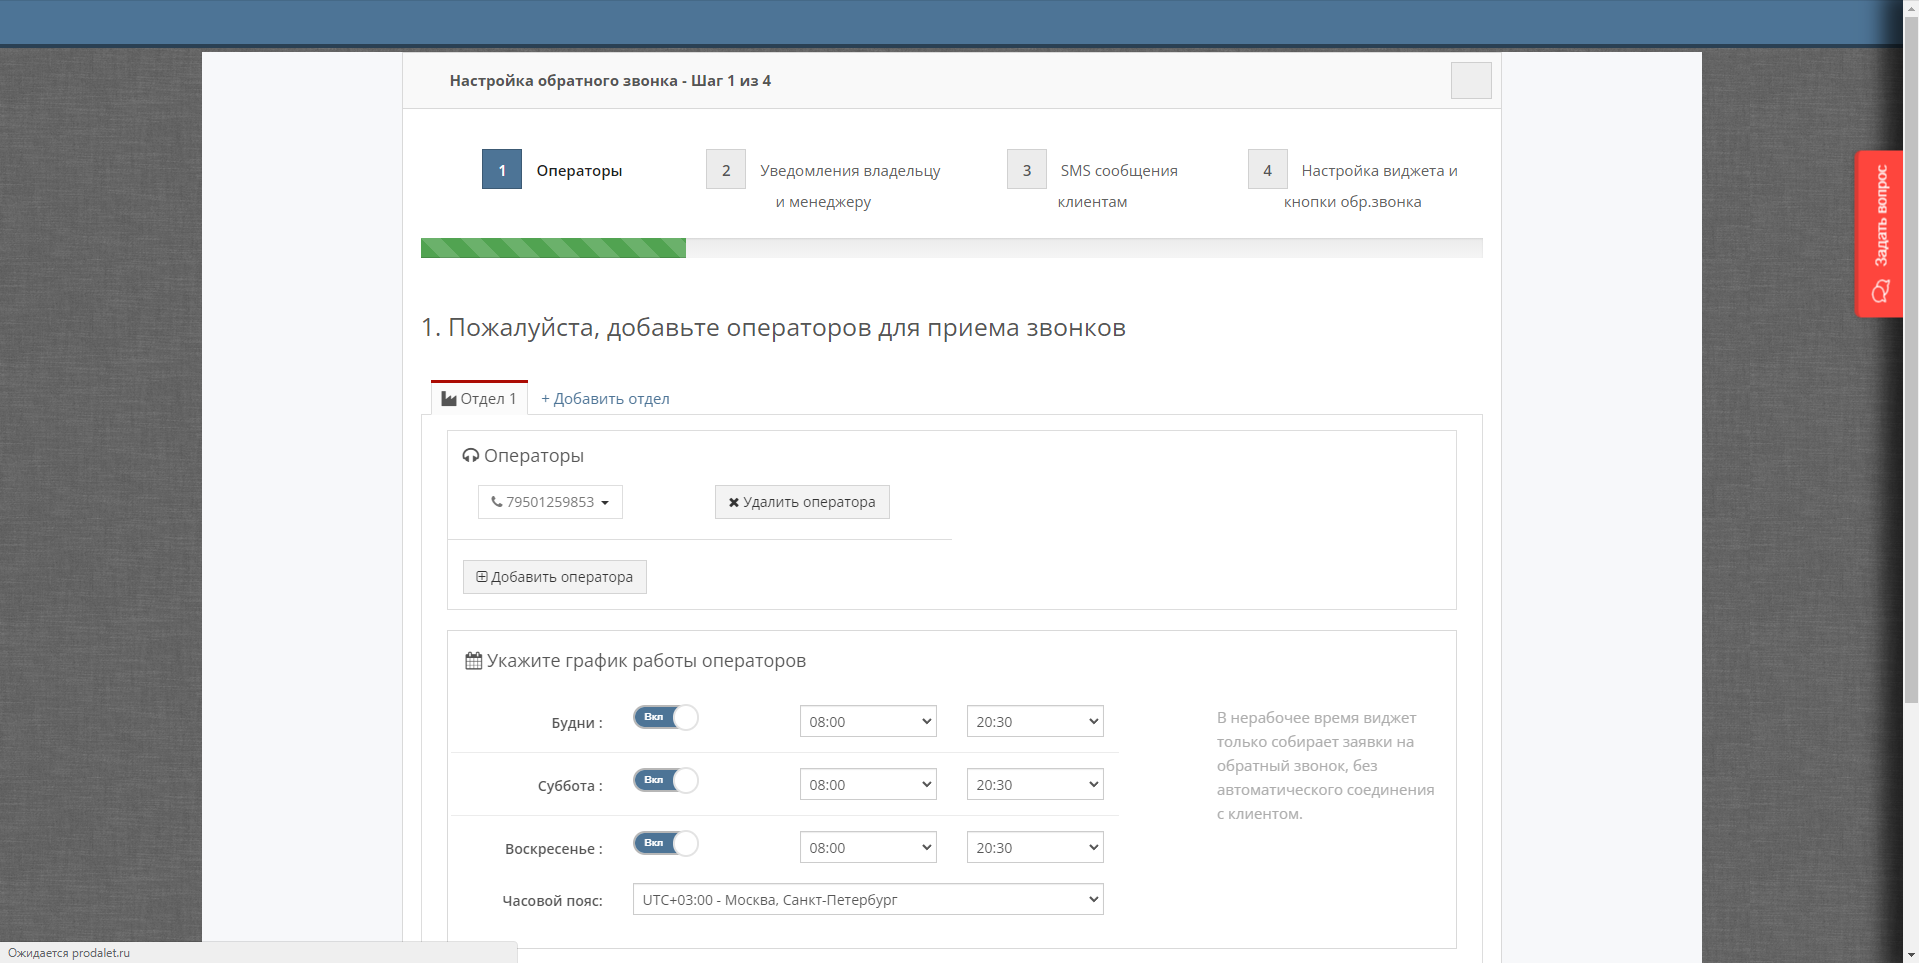Open the operator phone 79501259853 dropdown
The height and width of the screenshot is (963, 1919).
(550, 502)
